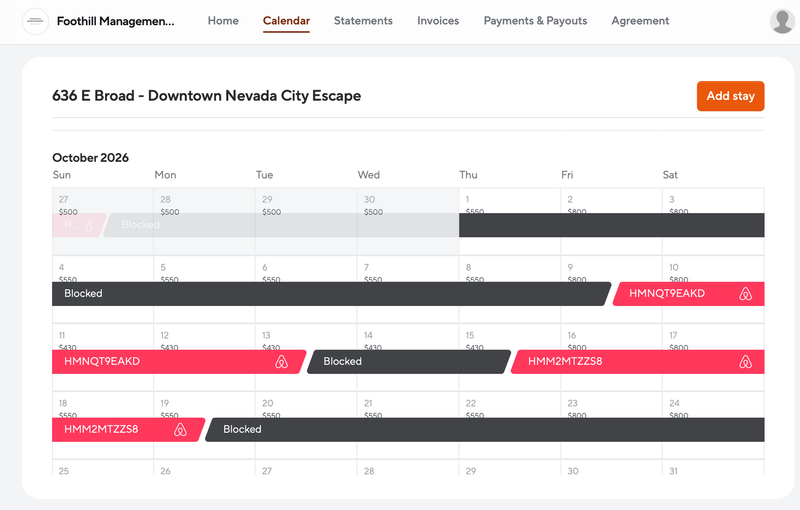Open HMNQT9EAKD reservation on October 10
Image resolution: width=800 pixels, height=510 pixels.
tap(688, 294)
